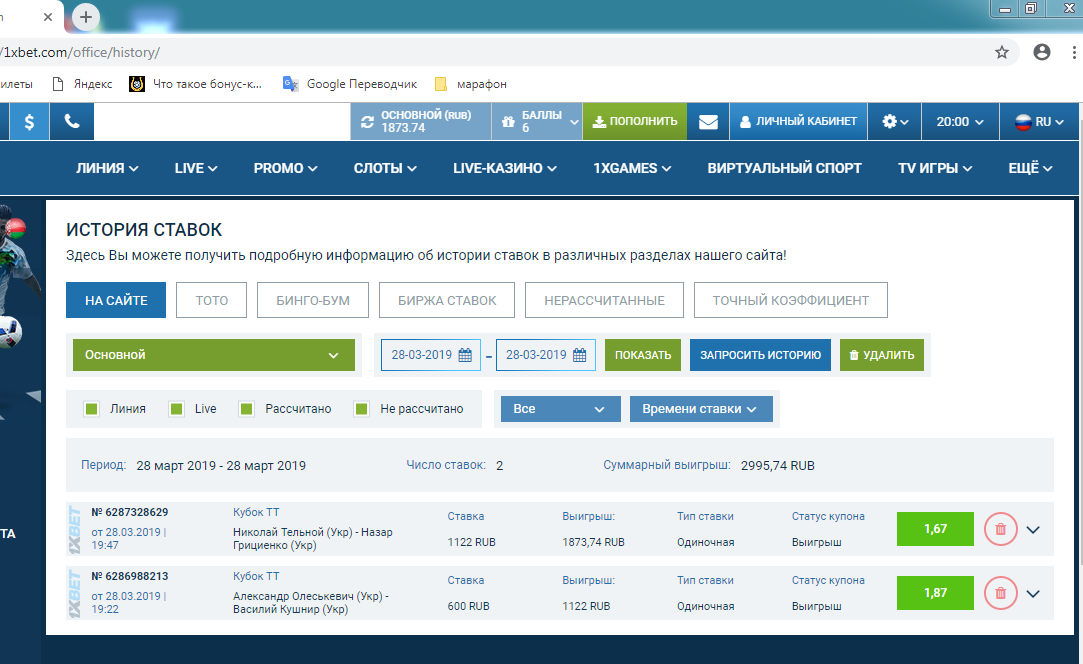Switch to the НЕРАССЧИТАННЫЕ tab

(604, 300)
